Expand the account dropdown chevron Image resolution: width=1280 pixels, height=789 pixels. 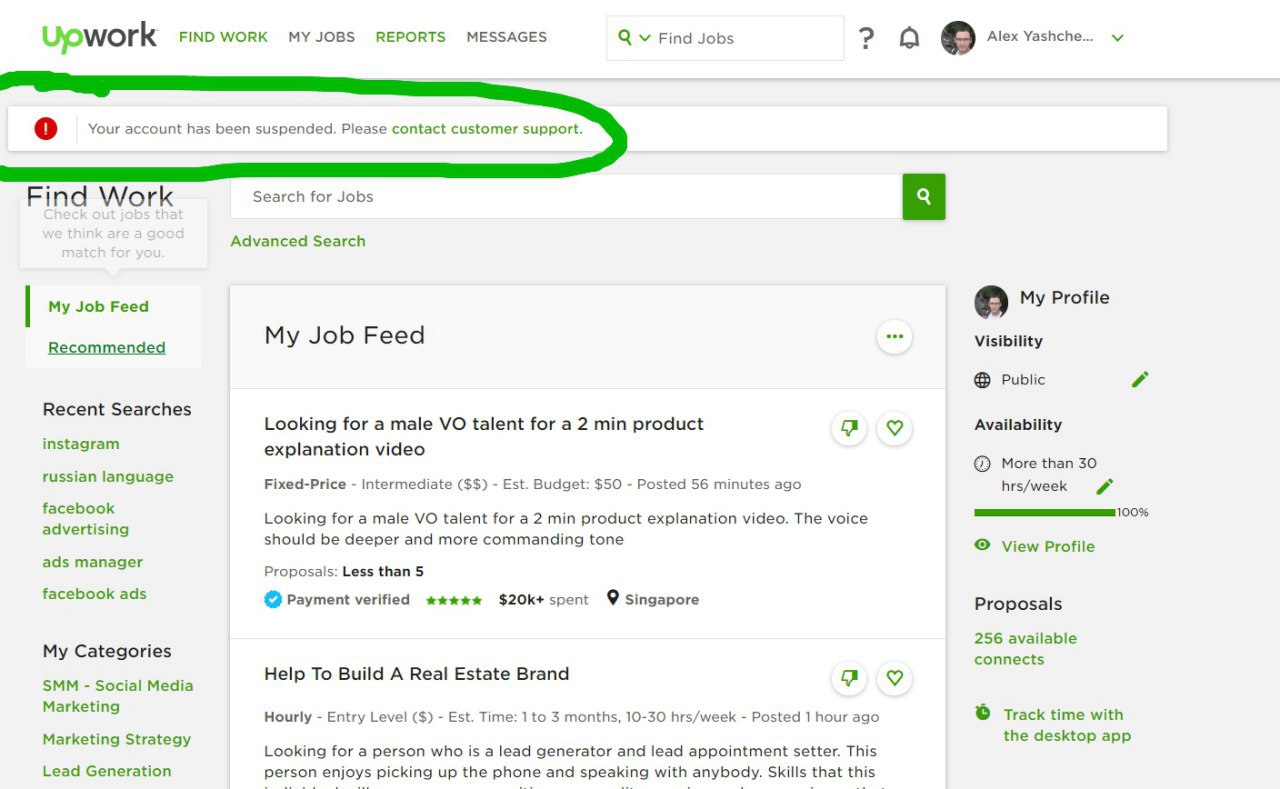tap(1117, 38)
